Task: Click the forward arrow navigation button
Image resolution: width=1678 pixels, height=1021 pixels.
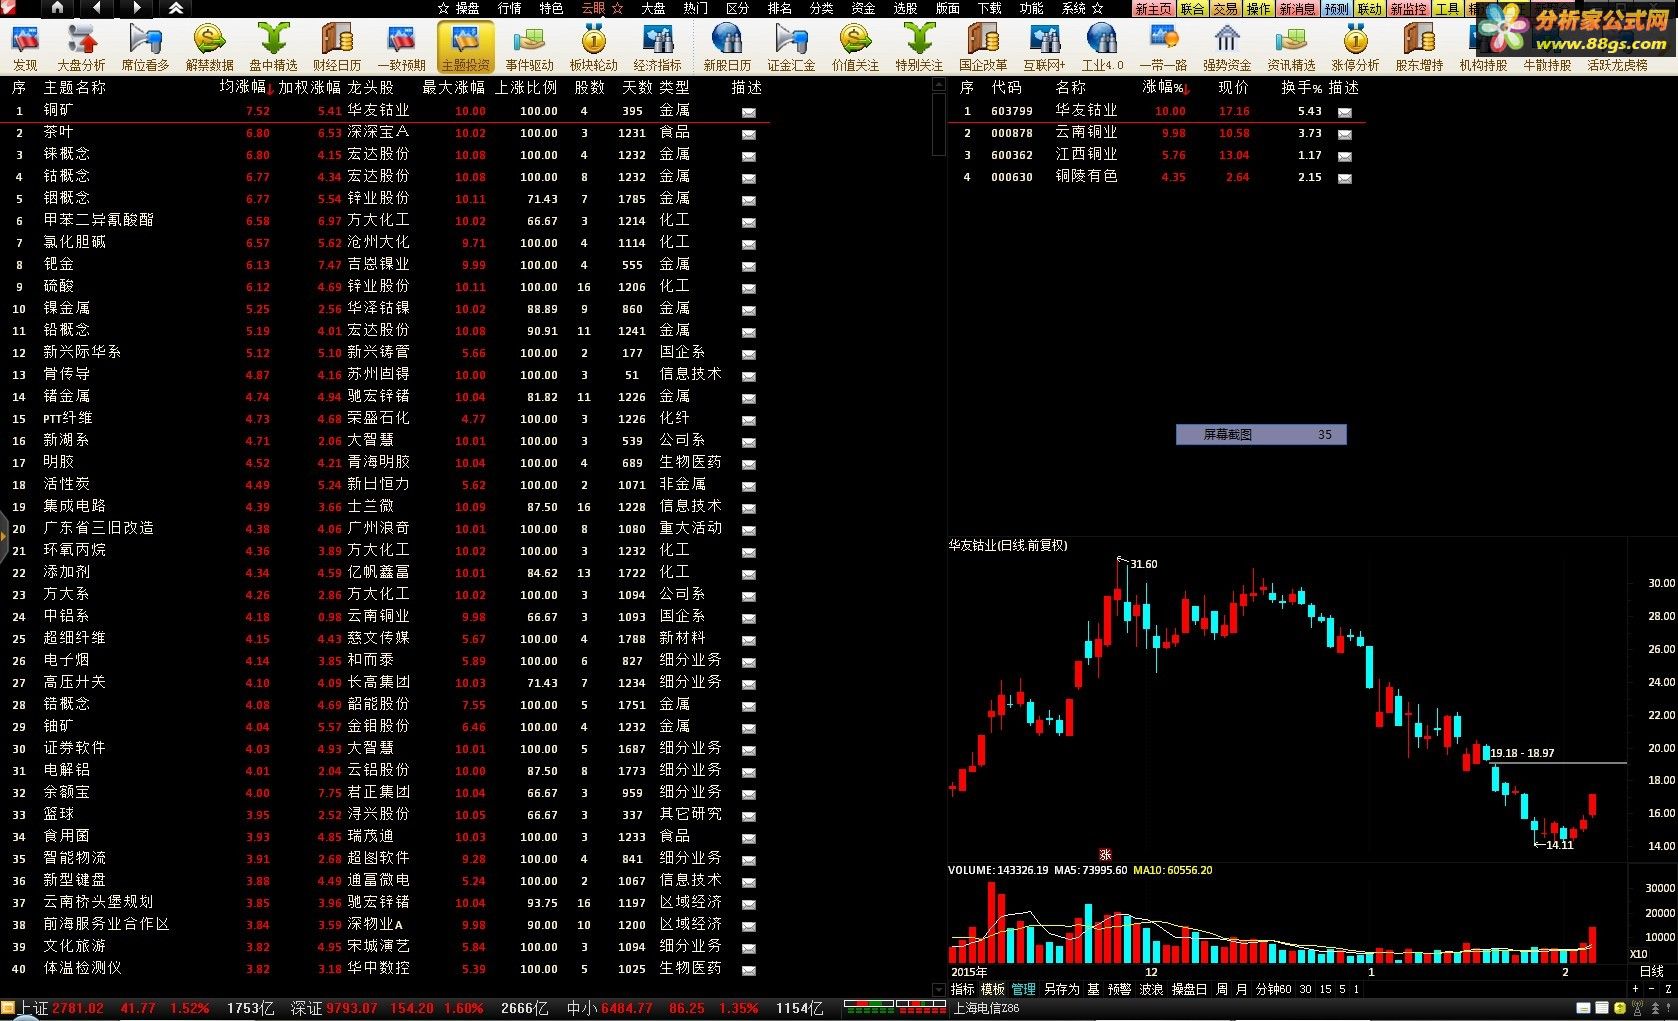Action: pyautogui.click(x=137, y=8)
